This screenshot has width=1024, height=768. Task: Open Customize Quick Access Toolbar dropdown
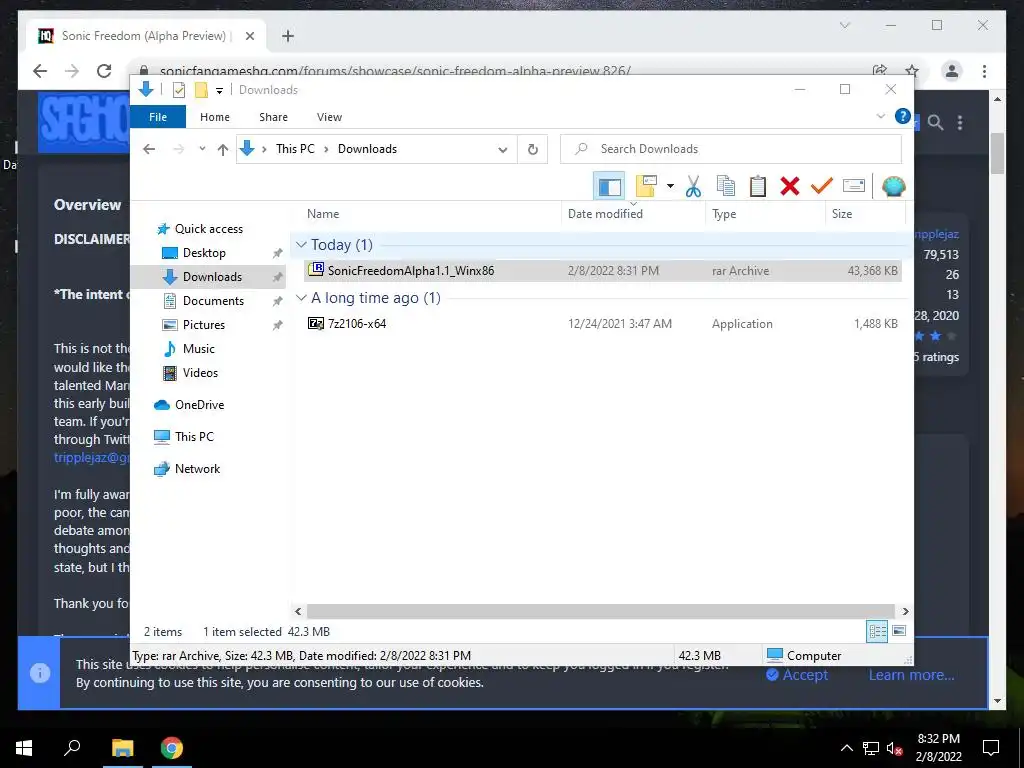point(219,91)
